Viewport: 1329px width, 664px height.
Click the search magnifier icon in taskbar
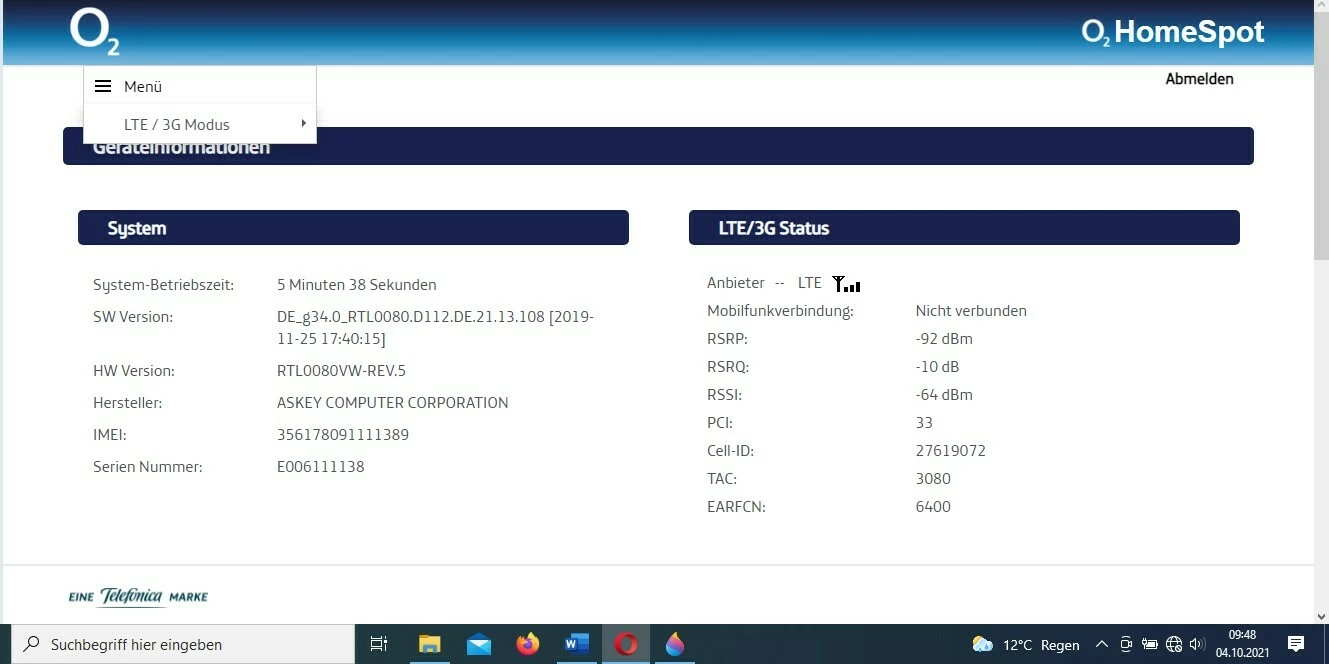[x=32, y=644]
